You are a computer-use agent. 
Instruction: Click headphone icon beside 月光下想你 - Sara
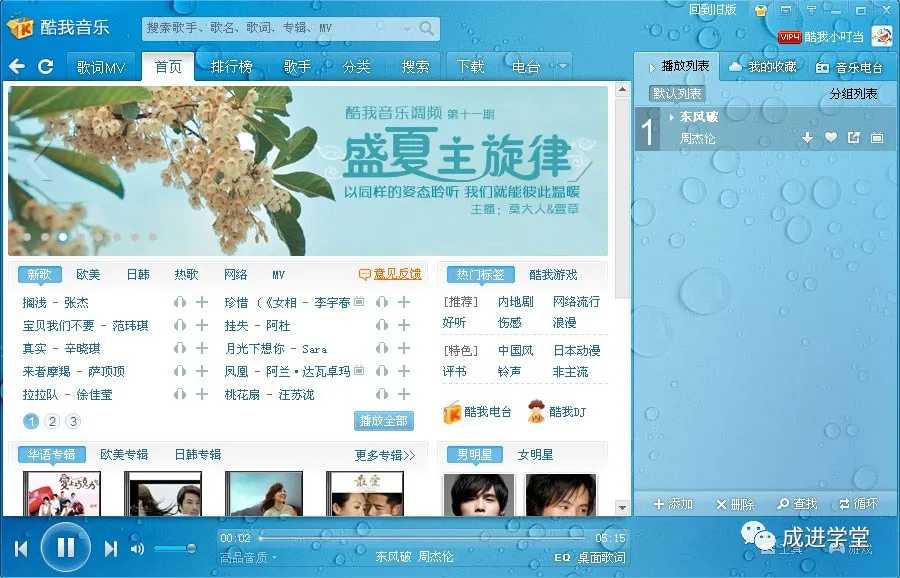382,348
